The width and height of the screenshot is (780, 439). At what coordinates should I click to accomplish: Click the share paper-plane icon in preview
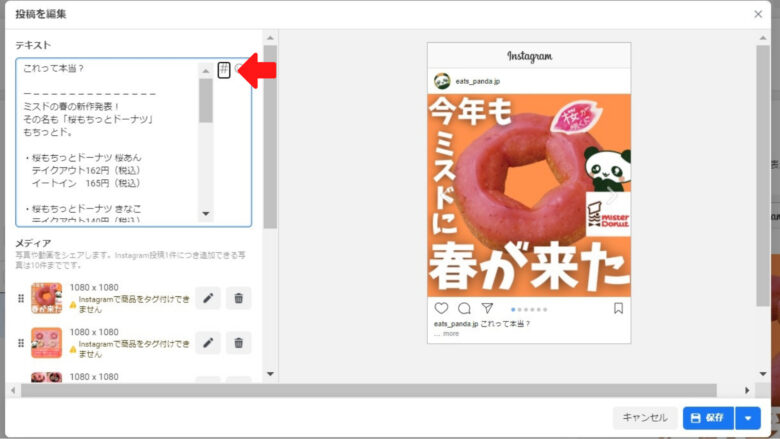(x=487, y=308)
